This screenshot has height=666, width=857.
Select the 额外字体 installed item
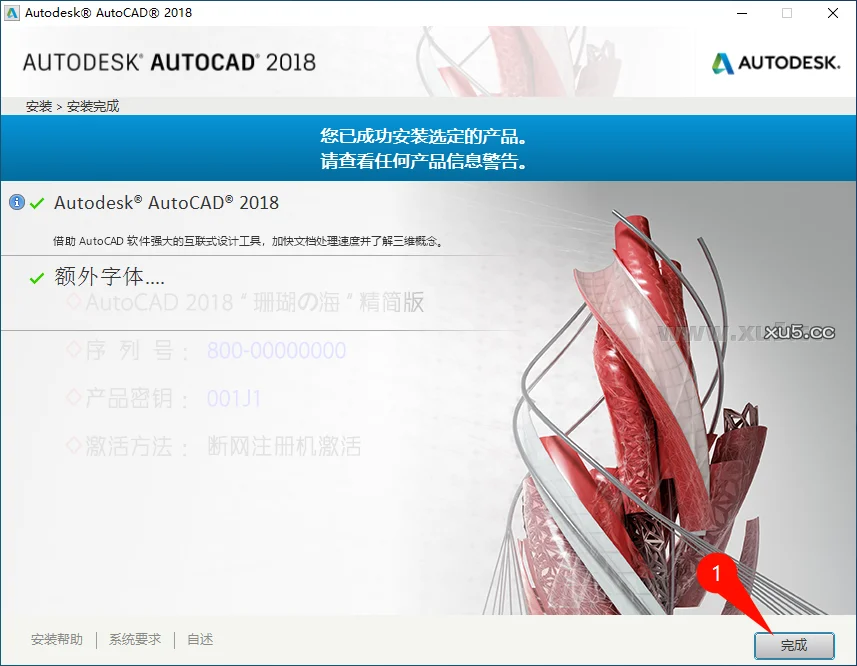click(109, 278)
